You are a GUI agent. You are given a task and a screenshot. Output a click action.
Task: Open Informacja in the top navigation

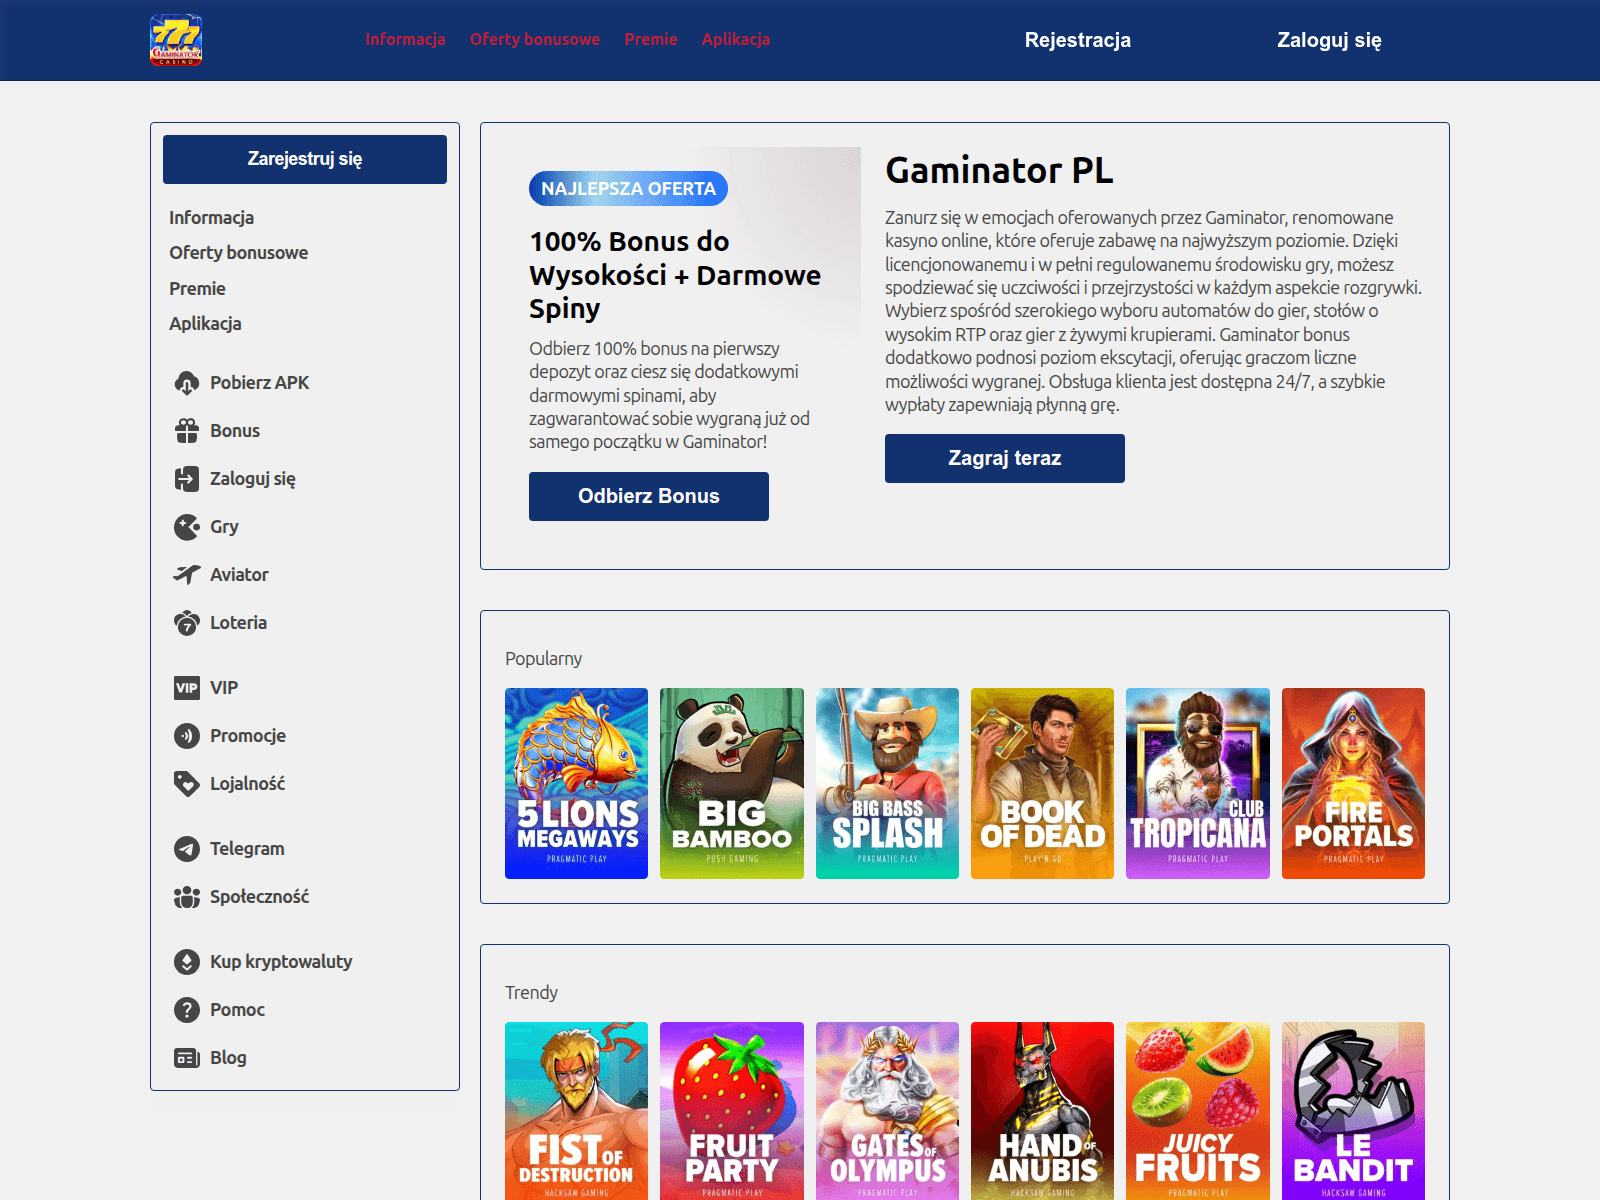tap(405, 39)
